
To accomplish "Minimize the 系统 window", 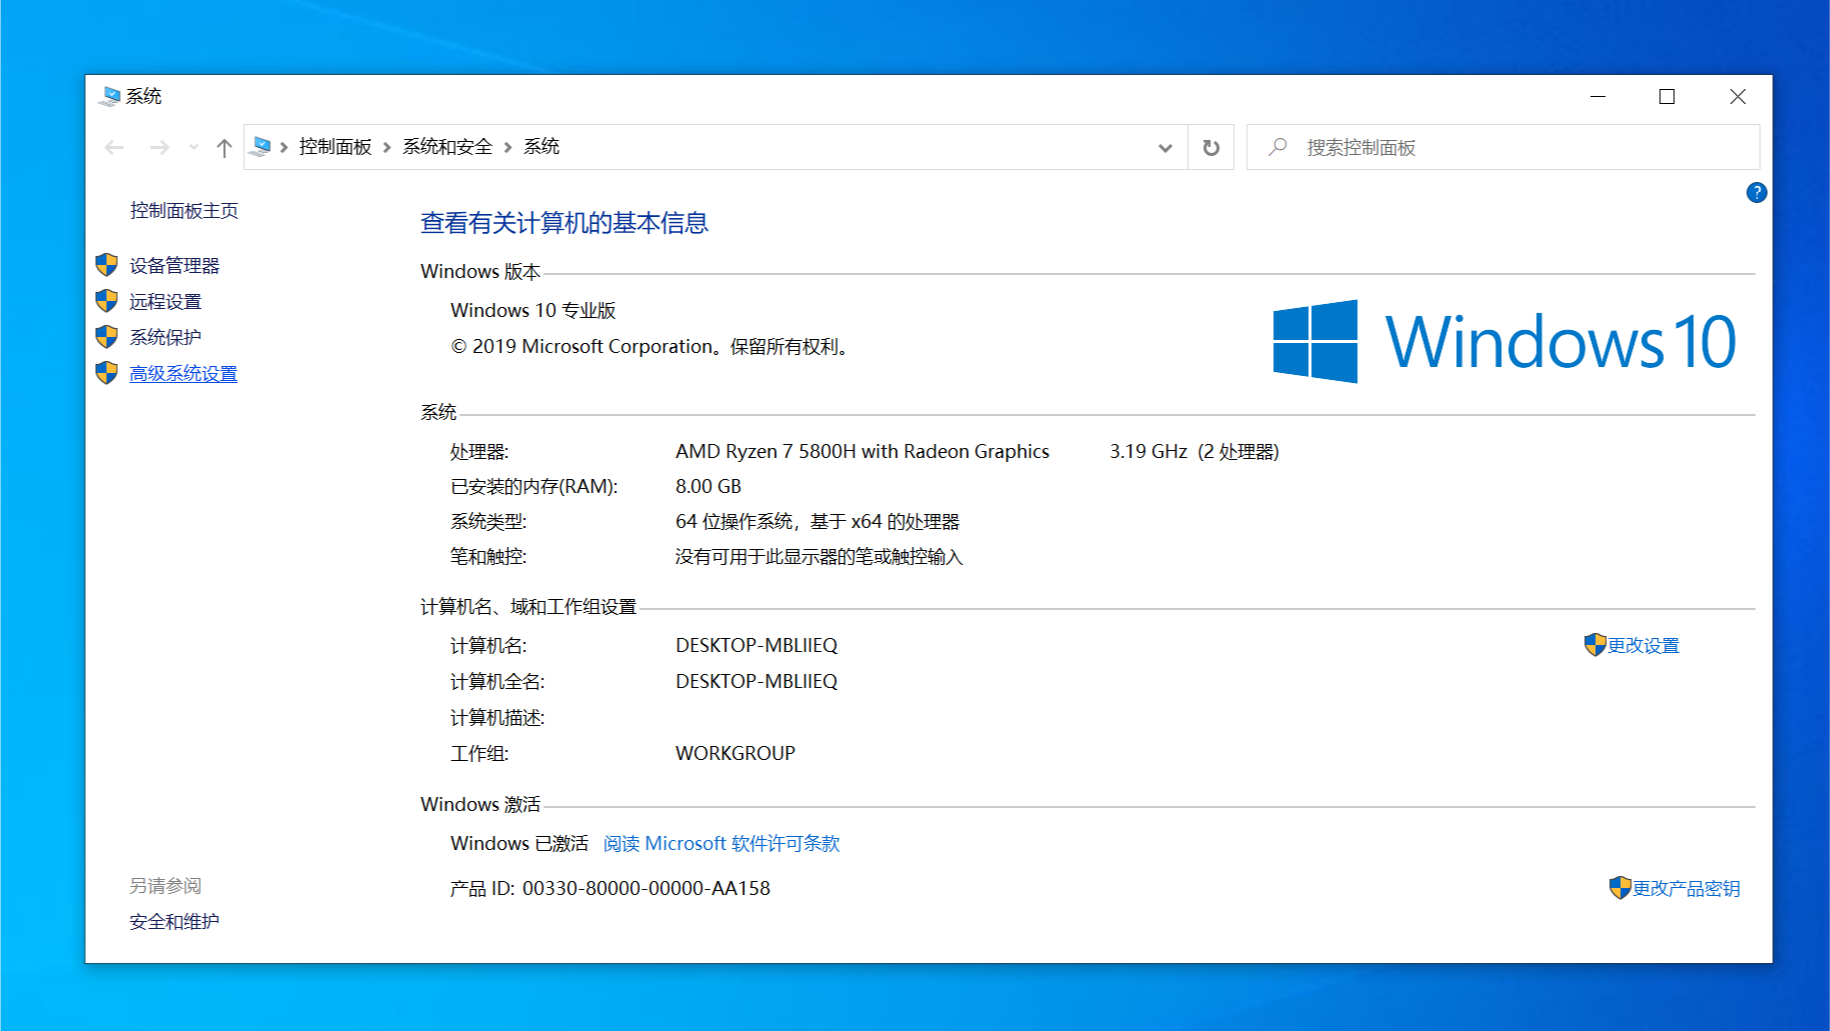I will pyautogui.click(x=1598, y=96).
